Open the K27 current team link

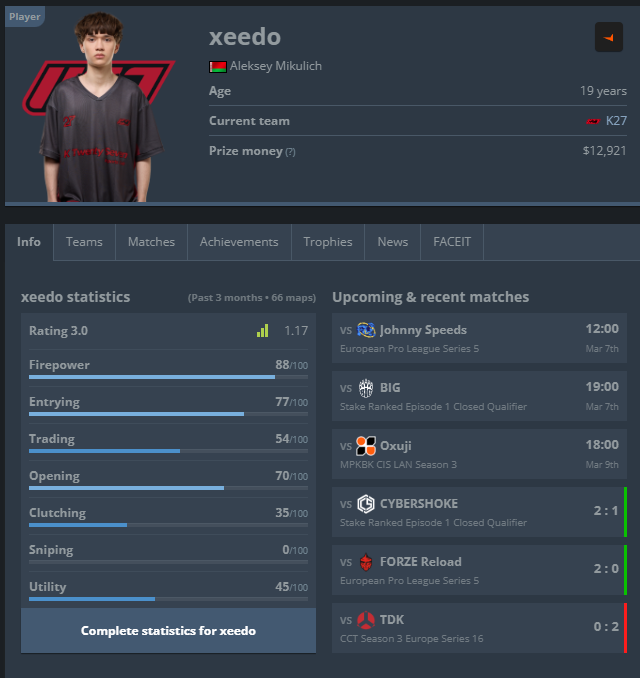point(616,121)
